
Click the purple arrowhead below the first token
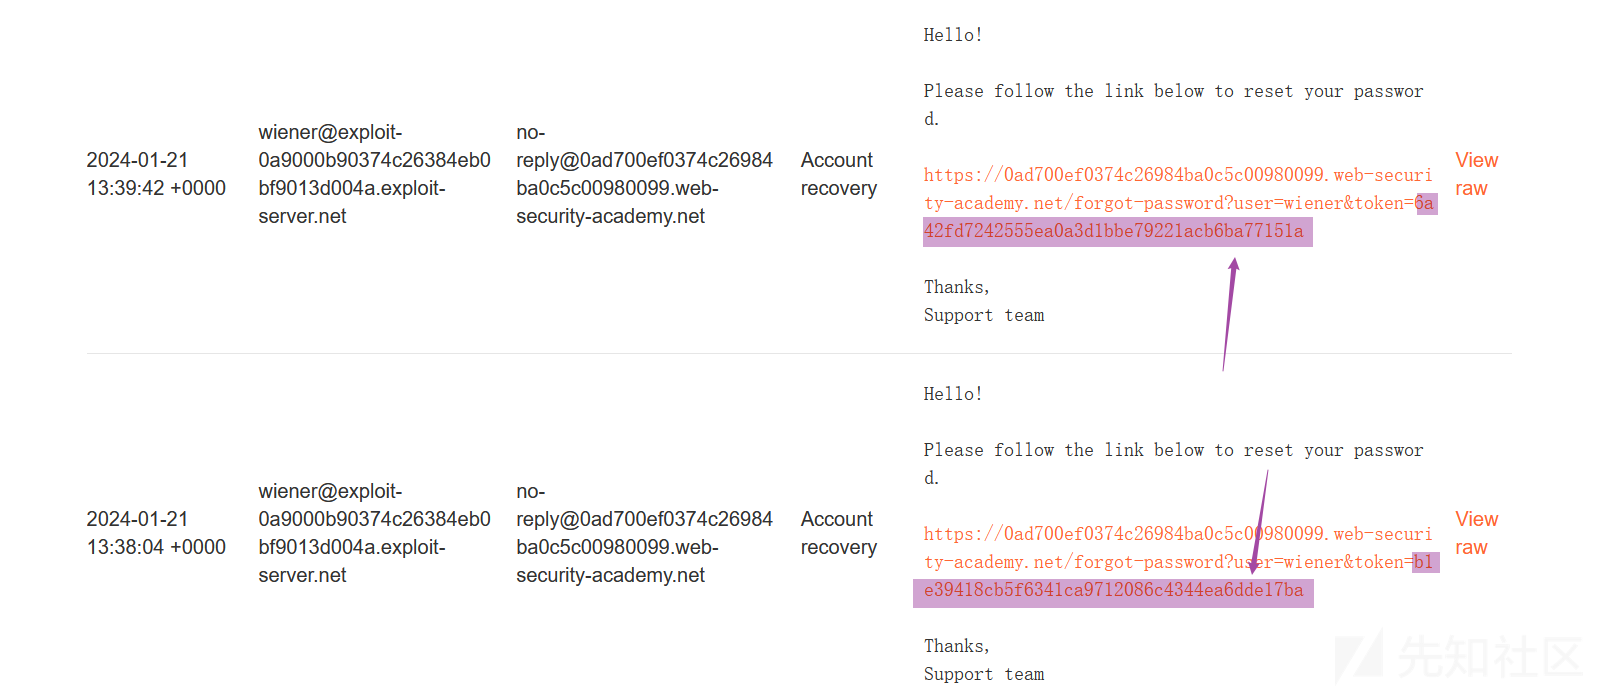pos(1234,264)
